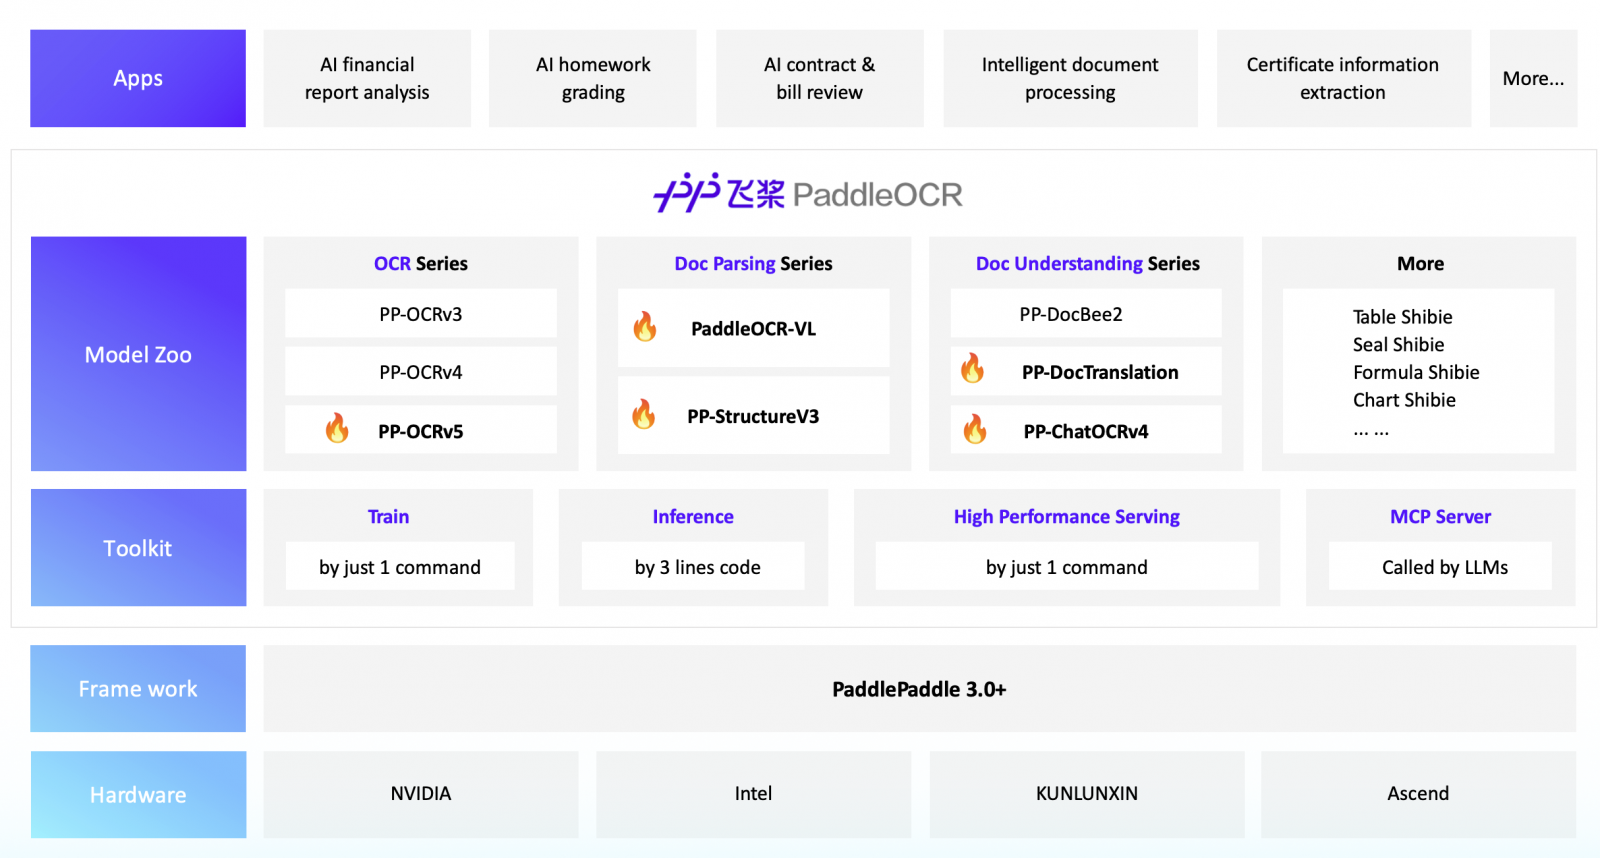Open the Intelligent document processing card

point(1070,78)
